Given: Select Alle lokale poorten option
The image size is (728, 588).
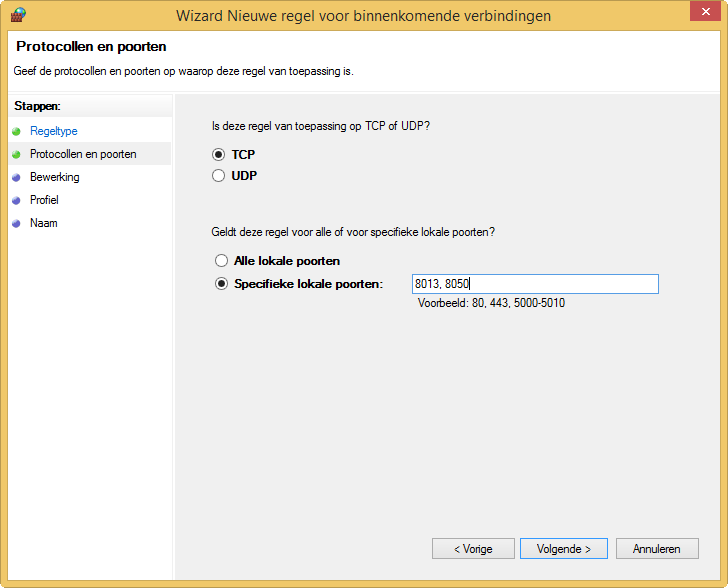Looking at the screenshot, I should 222,261.
